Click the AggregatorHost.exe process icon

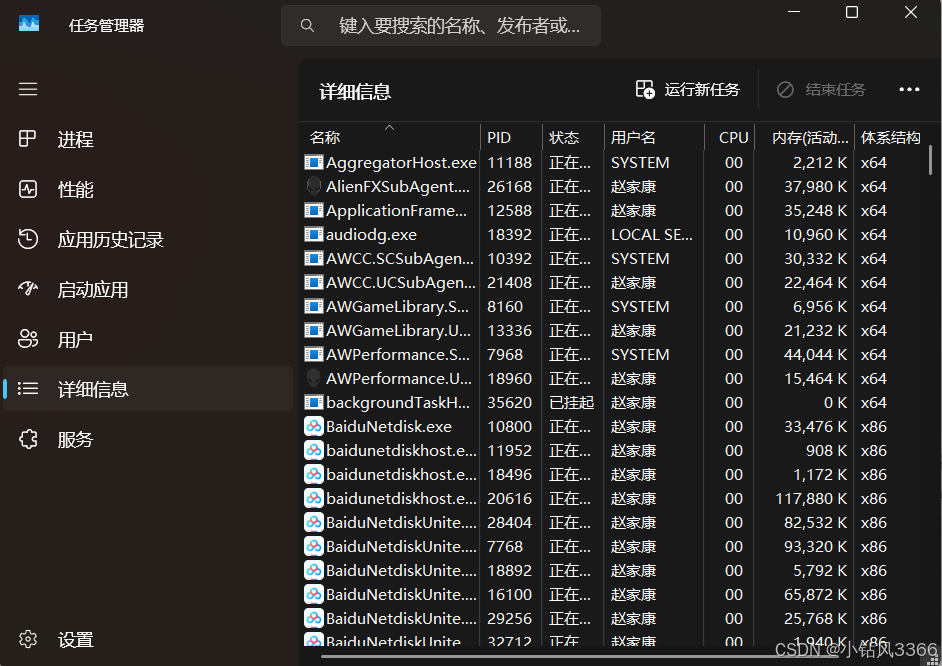(x=314, y=162)
